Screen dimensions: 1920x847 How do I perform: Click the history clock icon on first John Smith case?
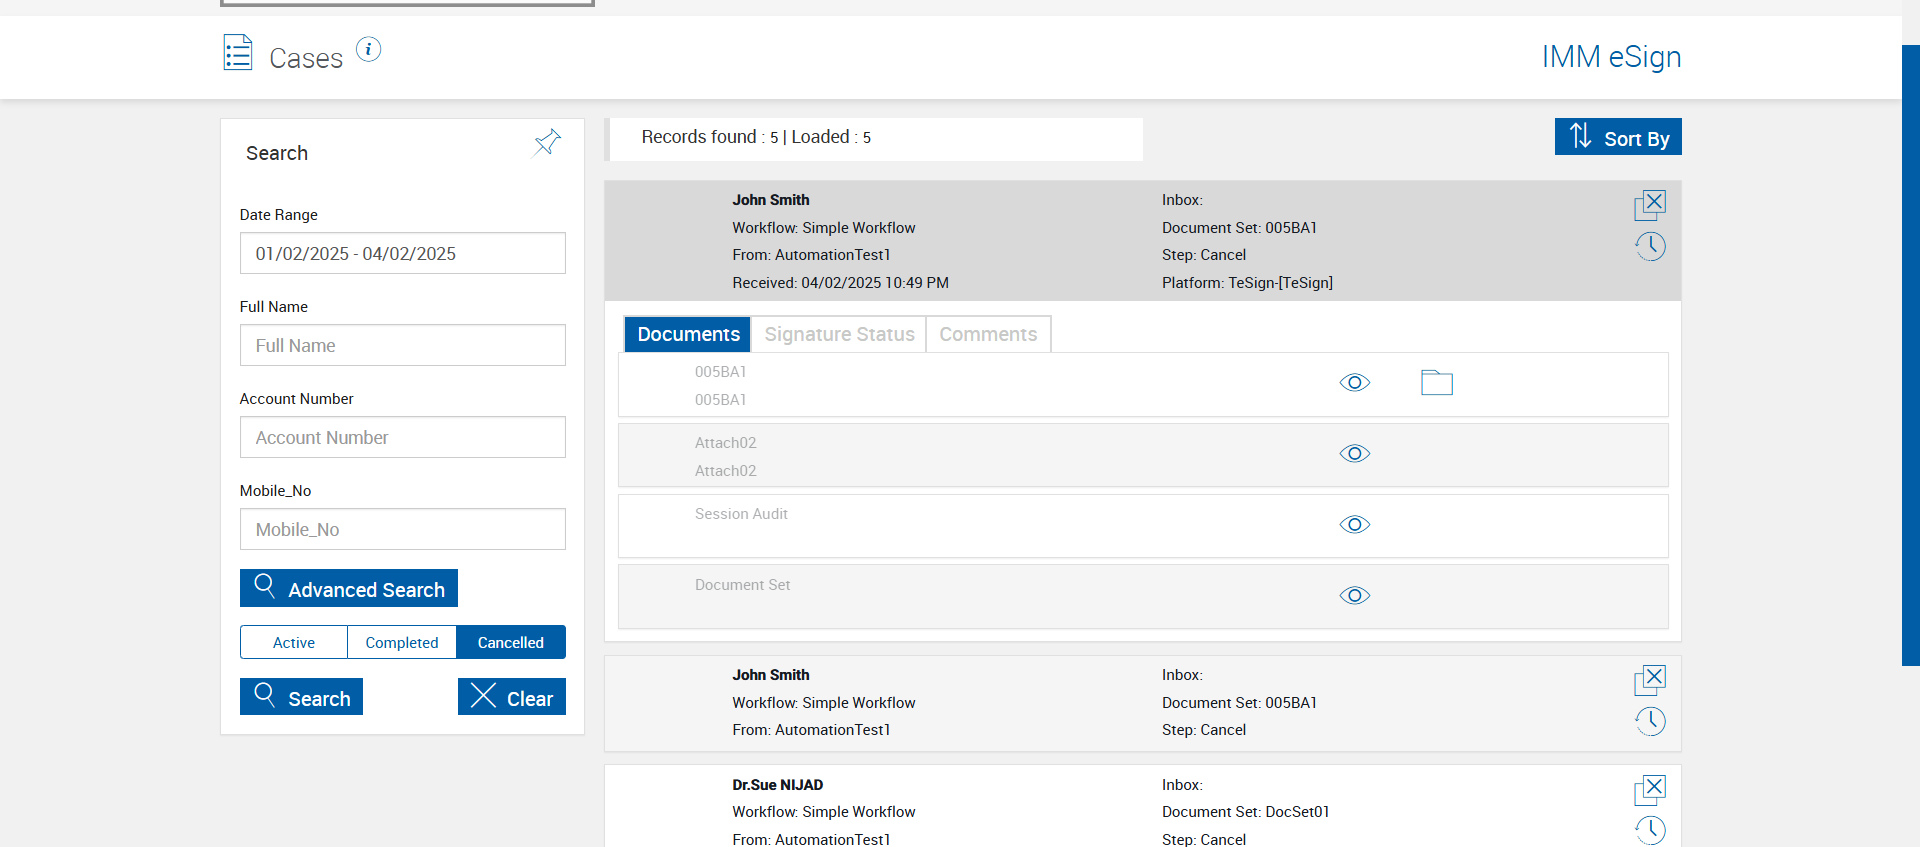pos(1650,246)
